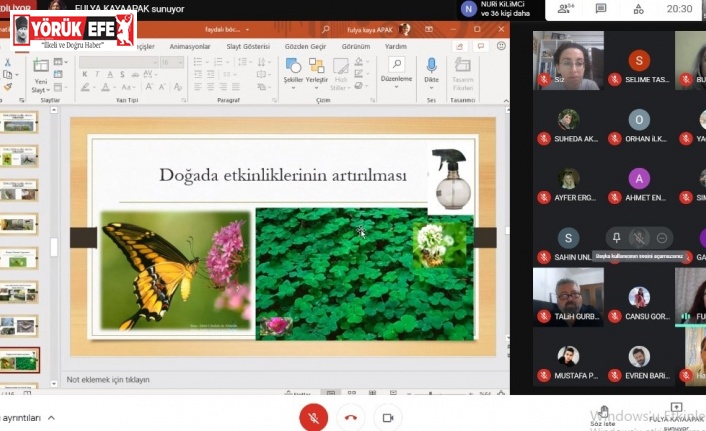Pin the hovered AHMET participant tile
Screen dimensions: 706x431
(616, 238)
